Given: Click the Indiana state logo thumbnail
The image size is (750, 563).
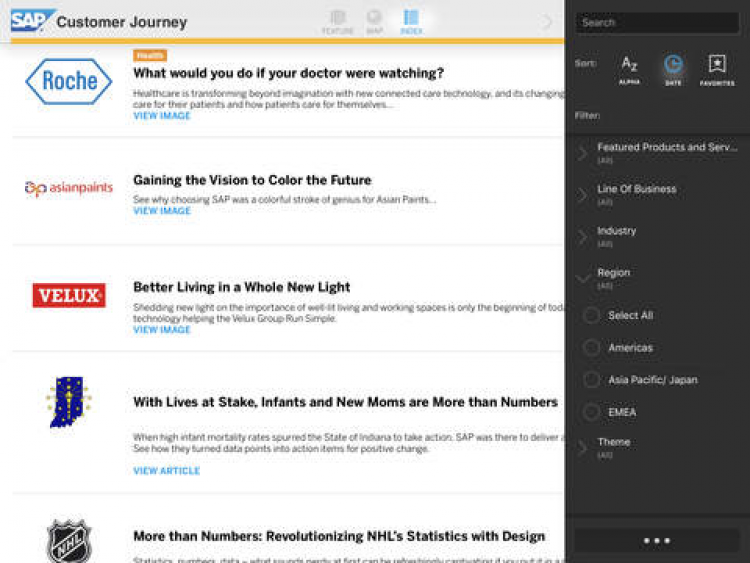Looking at the screenshot, I should point(69,402).
